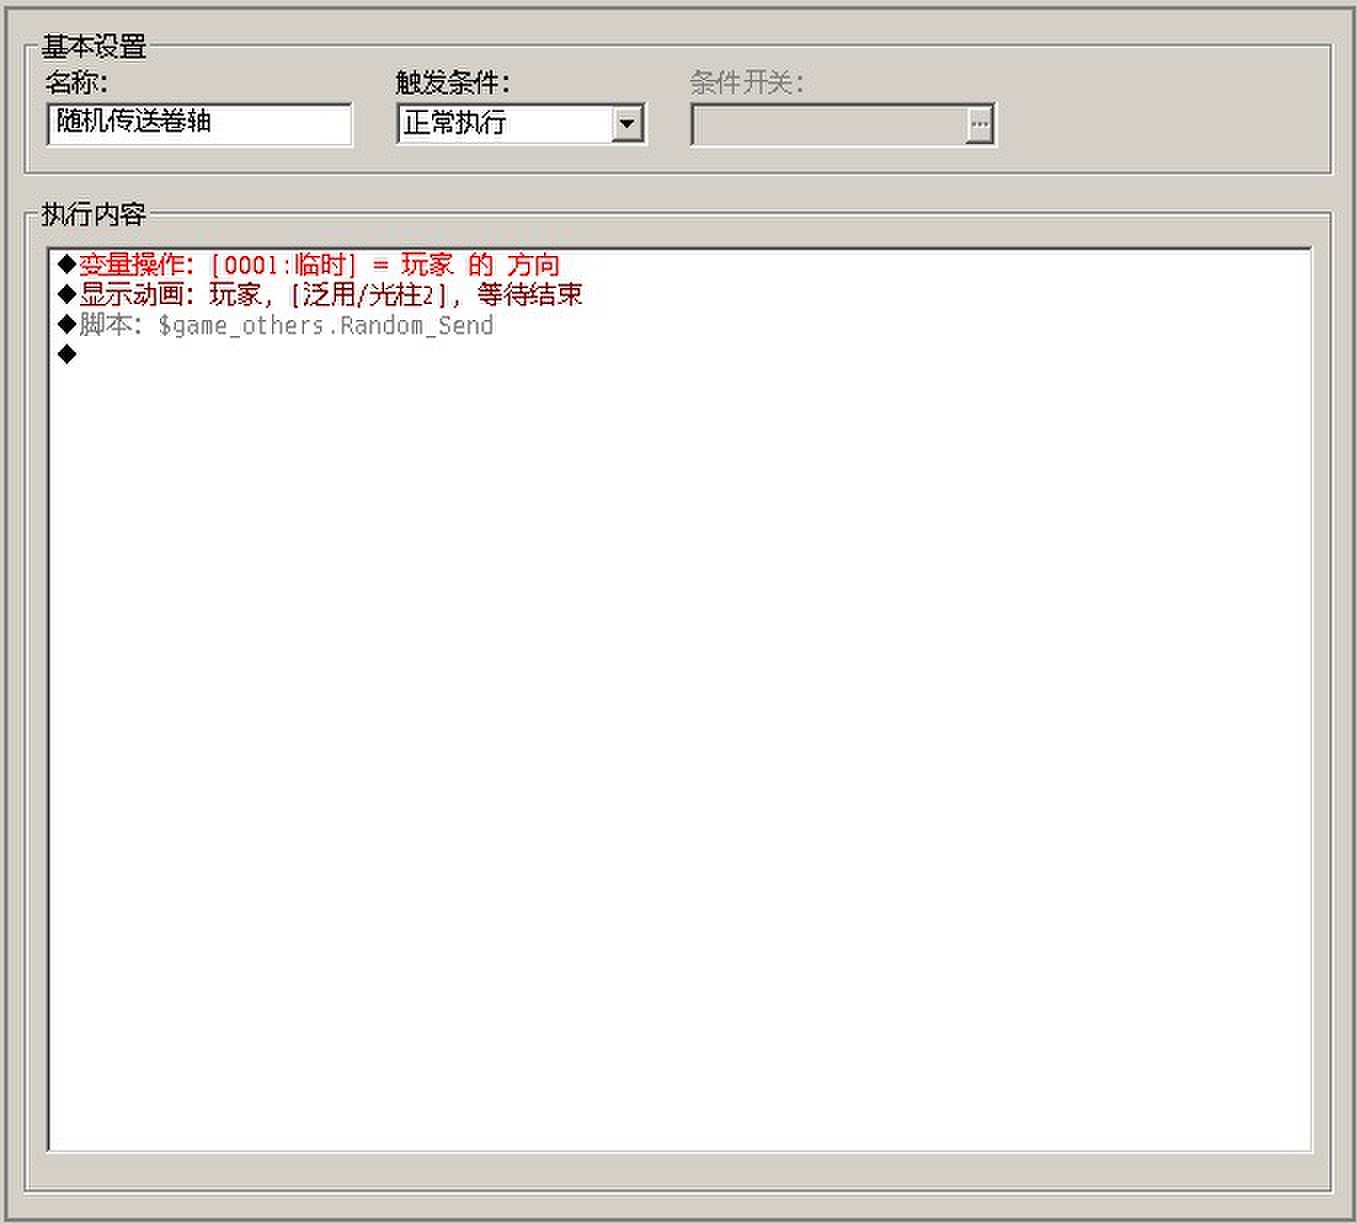Select the empty last command line diamond
This screenshot has width=1358, height=1224.
(x=67, y=354)
